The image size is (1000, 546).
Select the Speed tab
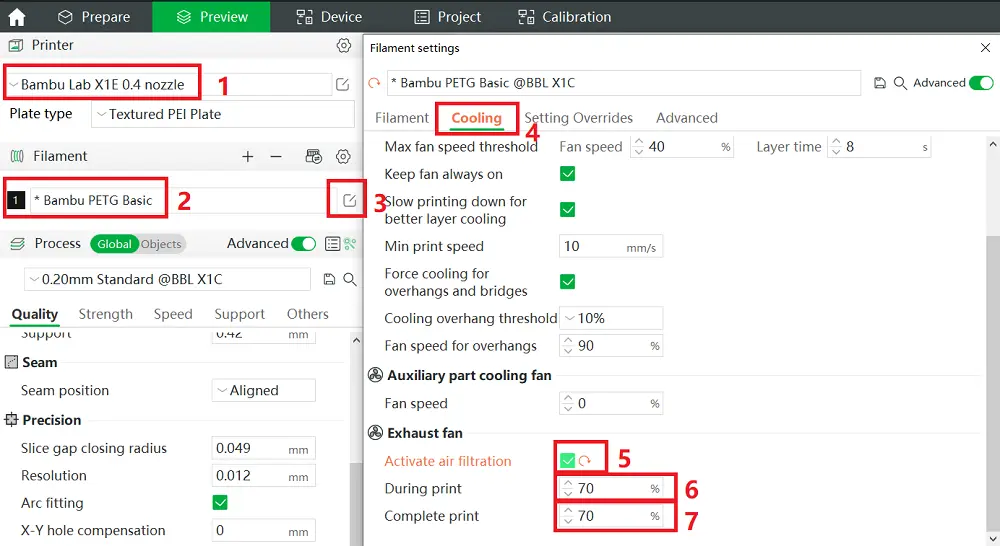173,314
